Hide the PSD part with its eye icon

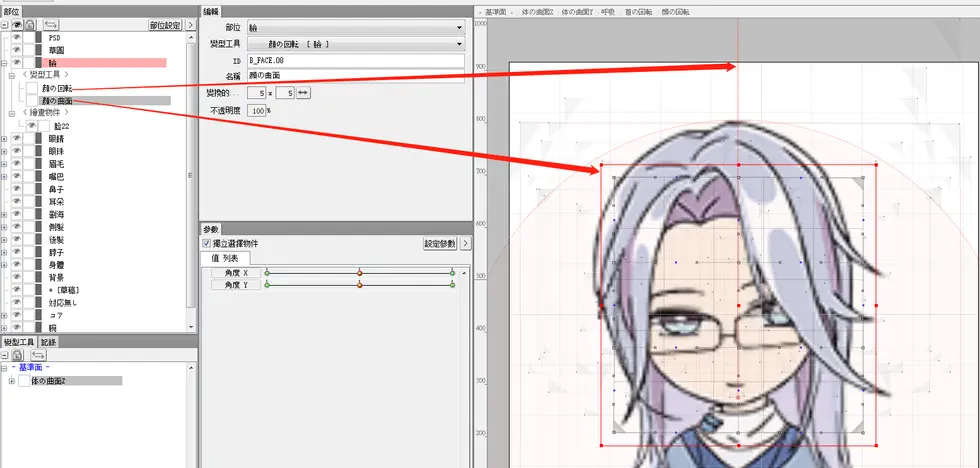[x=16, y=37]
